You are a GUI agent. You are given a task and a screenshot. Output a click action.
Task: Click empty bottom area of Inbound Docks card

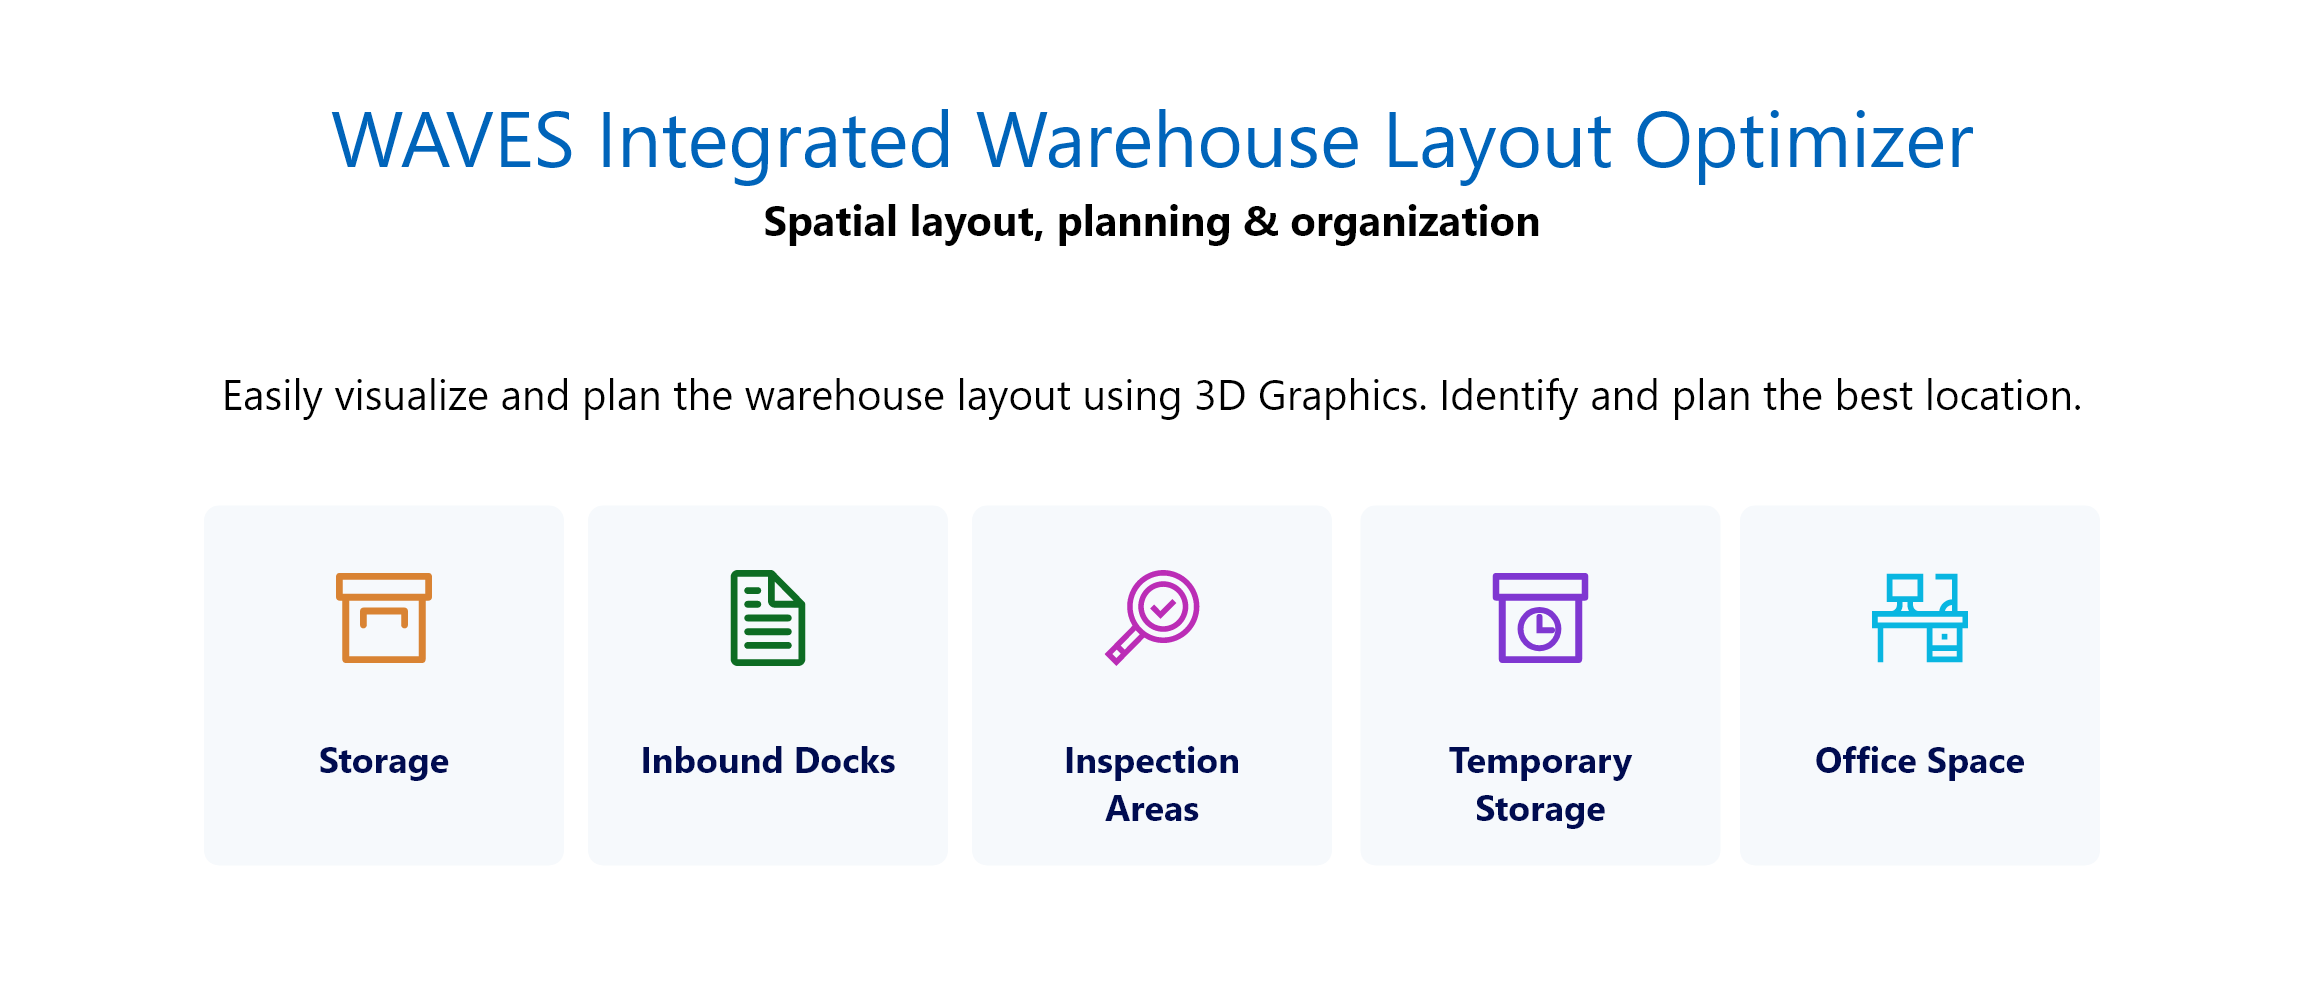tap(767, 835)
